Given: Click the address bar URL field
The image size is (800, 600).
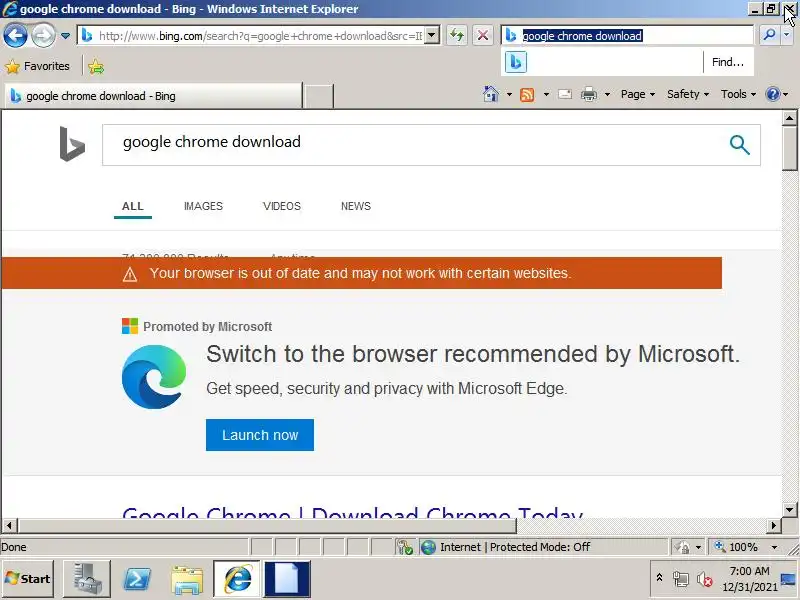Looking at the screenshot, I should click(x=251, y=36).
